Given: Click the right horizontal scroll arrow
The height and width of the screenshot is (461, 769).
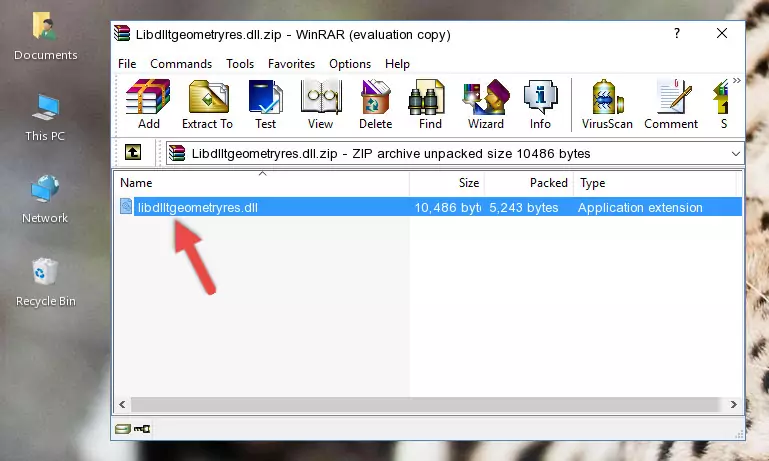Looking at the screenshot, I should tap(733, 405).
